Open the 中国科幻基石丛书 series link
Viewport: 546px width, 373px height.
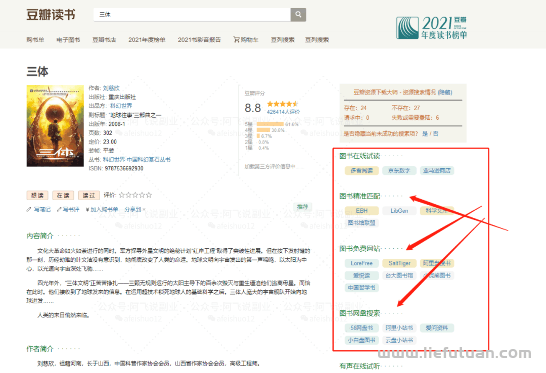pos(148,160)
